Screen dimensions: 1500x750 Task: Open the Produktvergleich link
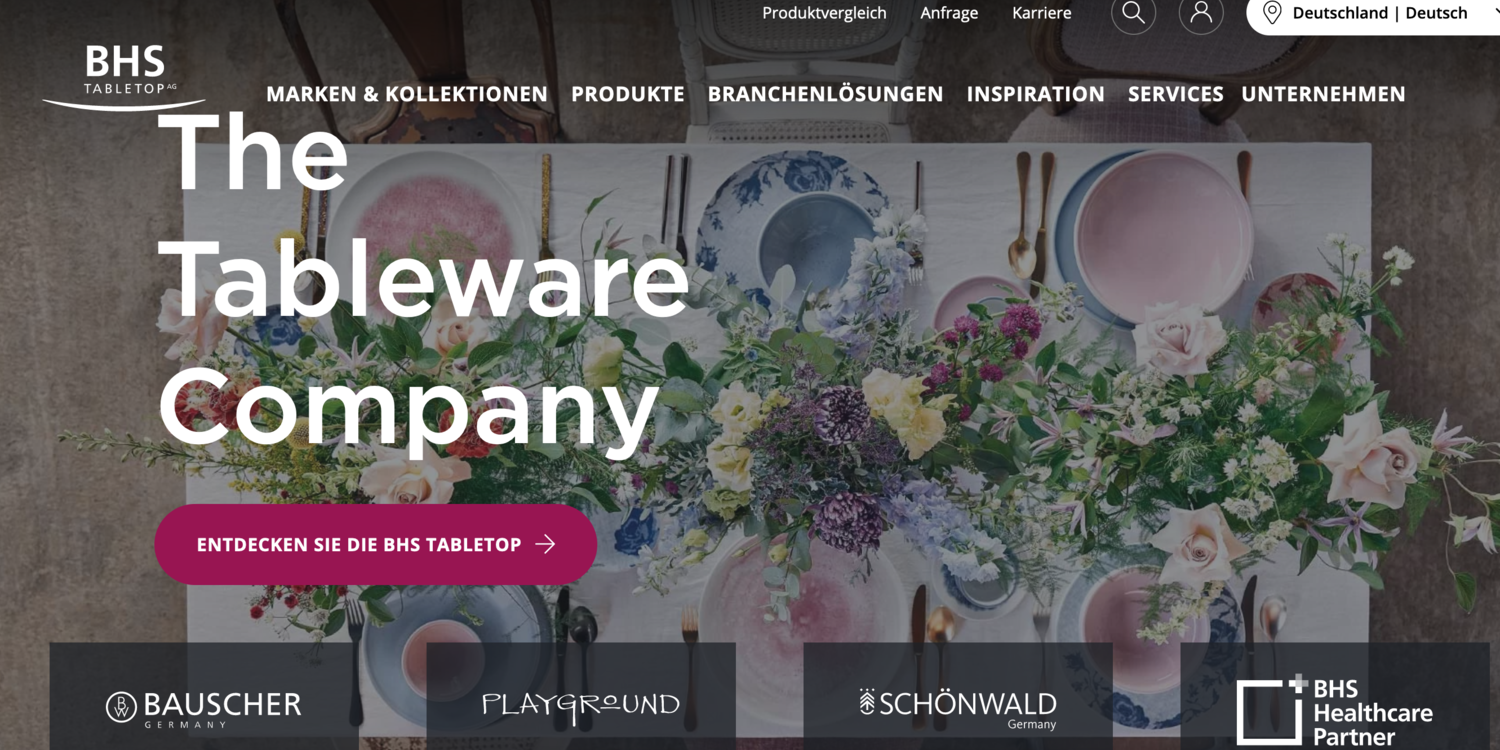point(825,13)
